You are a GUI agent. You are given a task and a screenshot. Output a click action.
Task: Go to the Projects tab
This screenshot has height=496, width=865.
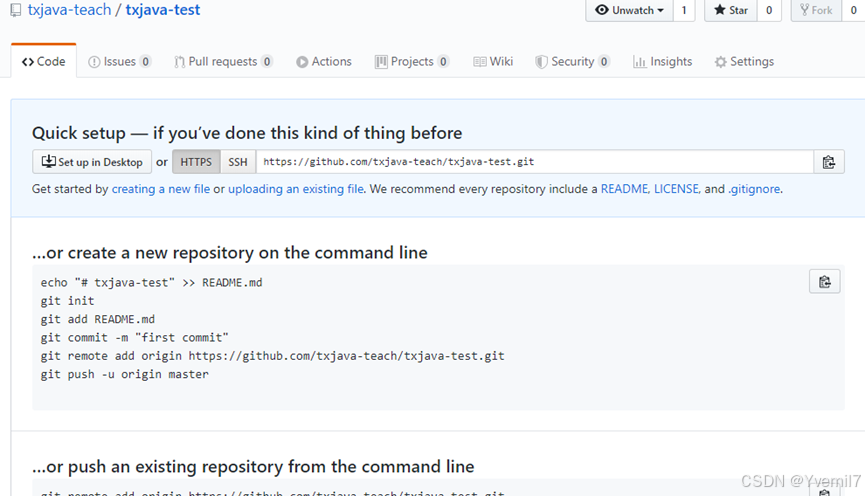(412, 61)
